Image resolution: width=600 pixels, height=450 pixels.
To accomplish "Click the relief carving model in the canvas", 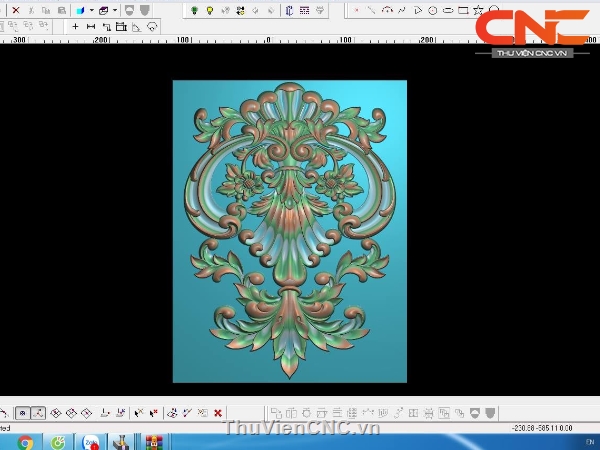I will (290, 231).
